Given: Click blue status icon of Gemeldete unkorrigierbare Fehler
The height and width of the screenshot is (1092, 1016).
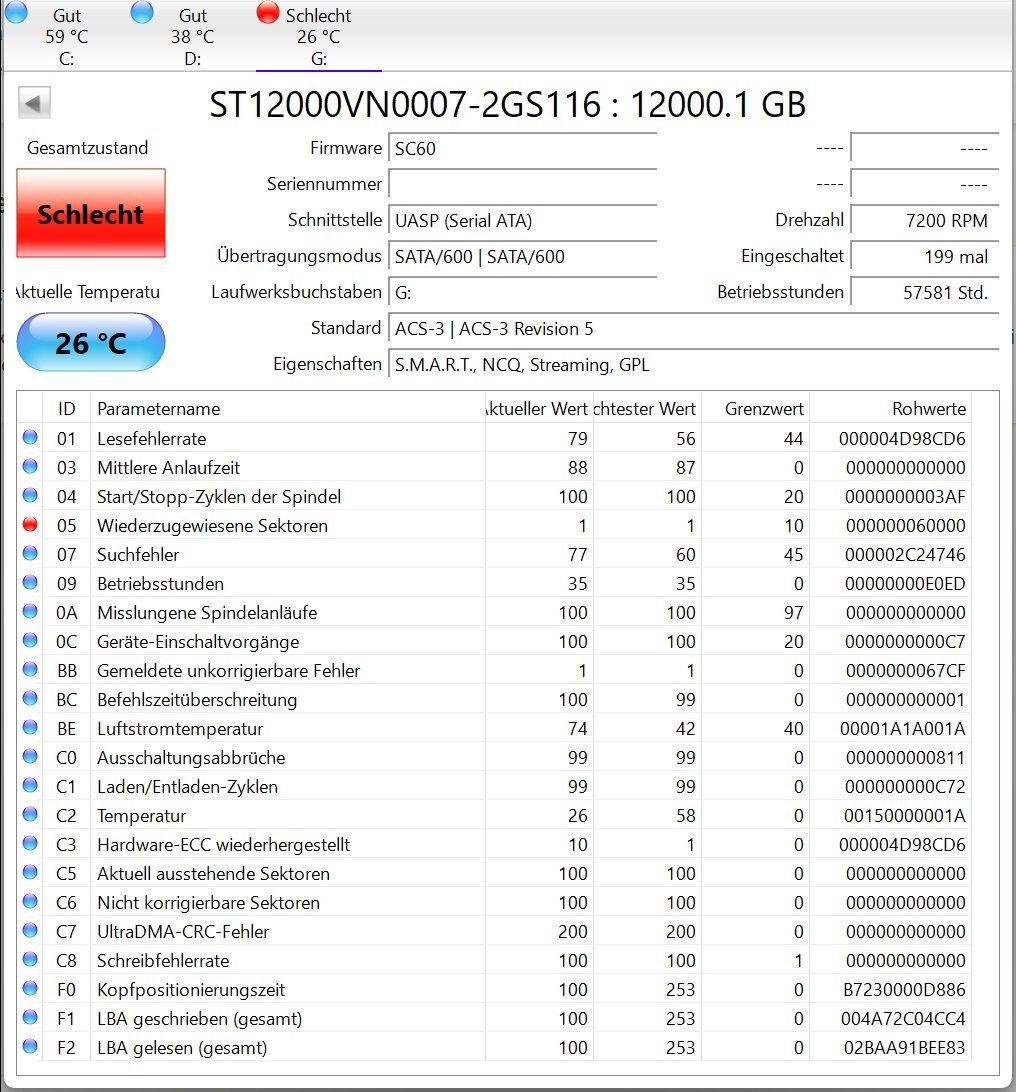Looking at the screenshot, I should pos(30,669).
